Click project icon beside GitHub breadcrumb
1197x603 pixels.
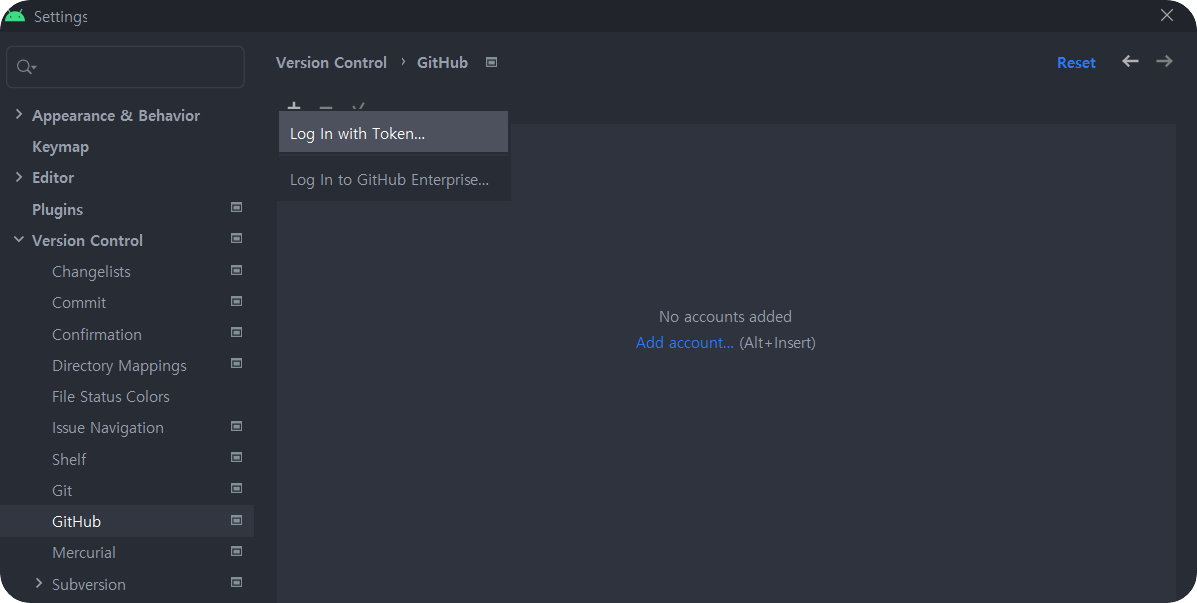(x=492, y=62)
